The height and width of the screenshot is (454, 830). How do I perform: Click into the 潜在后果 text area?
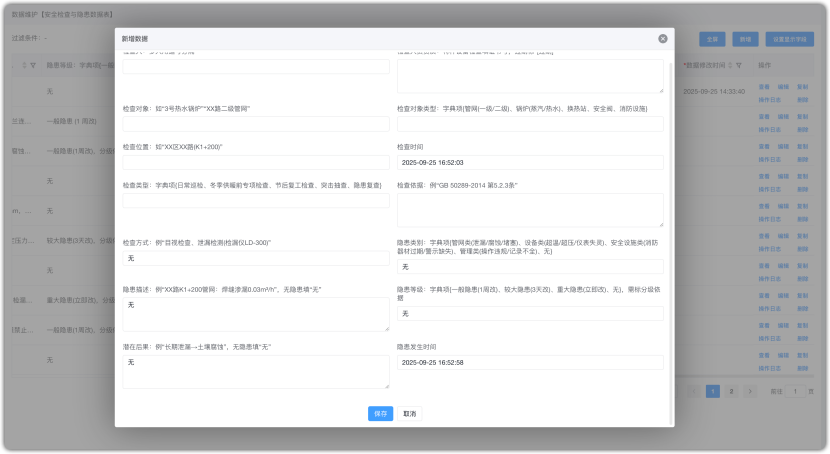pos(256,372)
